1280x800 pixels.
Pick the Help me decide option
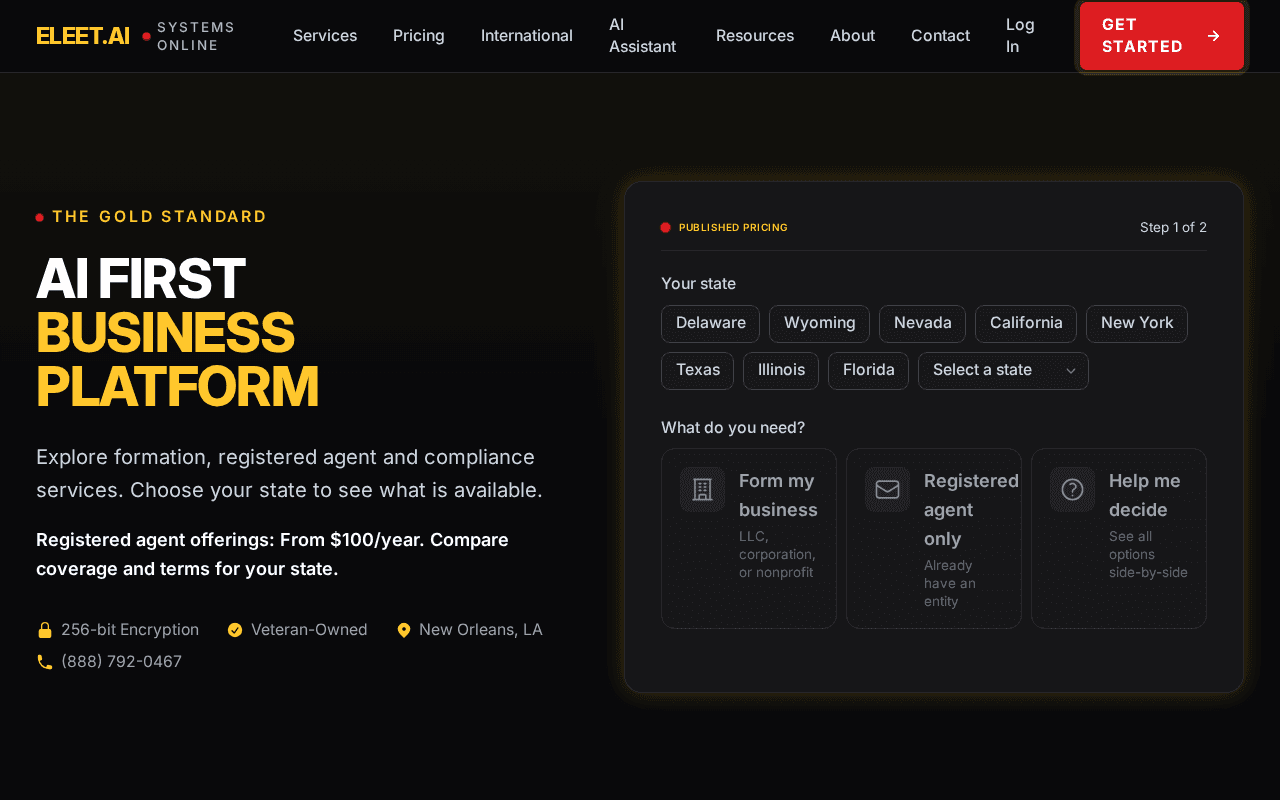click(1119, 539)
